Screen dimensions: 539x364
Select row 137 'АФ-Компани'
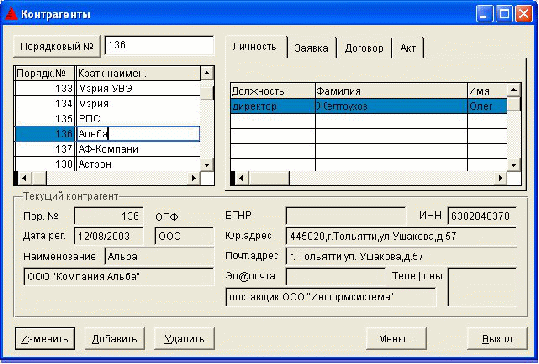pos(108,149)
